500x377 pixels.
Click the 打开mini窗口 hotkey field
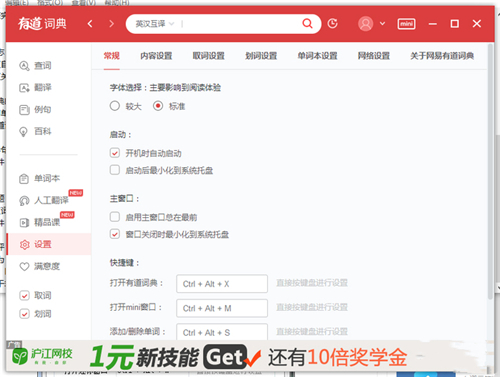[x=222, y=308]
